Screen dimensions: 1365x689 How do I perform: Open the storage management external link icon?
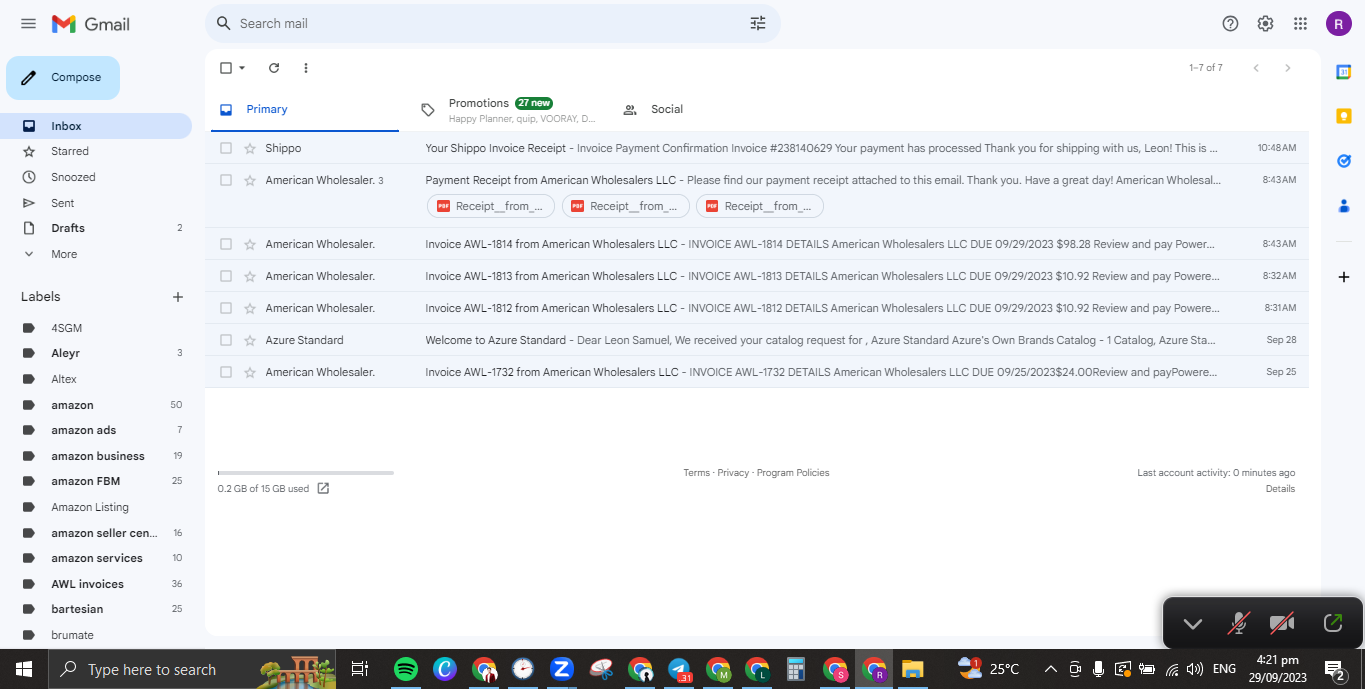click(x=323, y=489)
